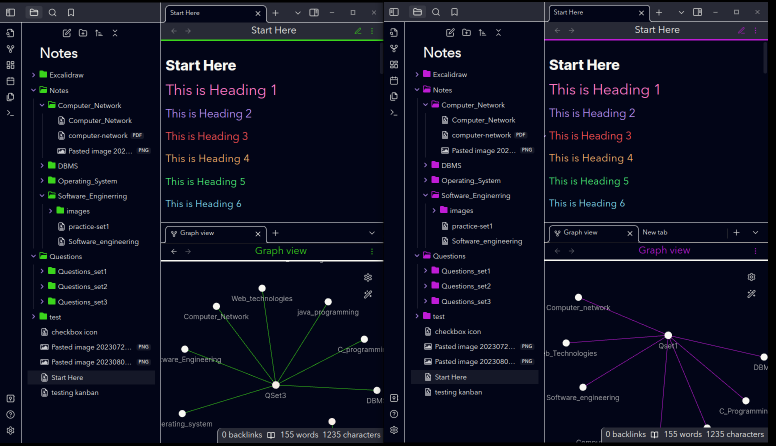Click New note icon in left window file explorer

[x=67, y=33]
